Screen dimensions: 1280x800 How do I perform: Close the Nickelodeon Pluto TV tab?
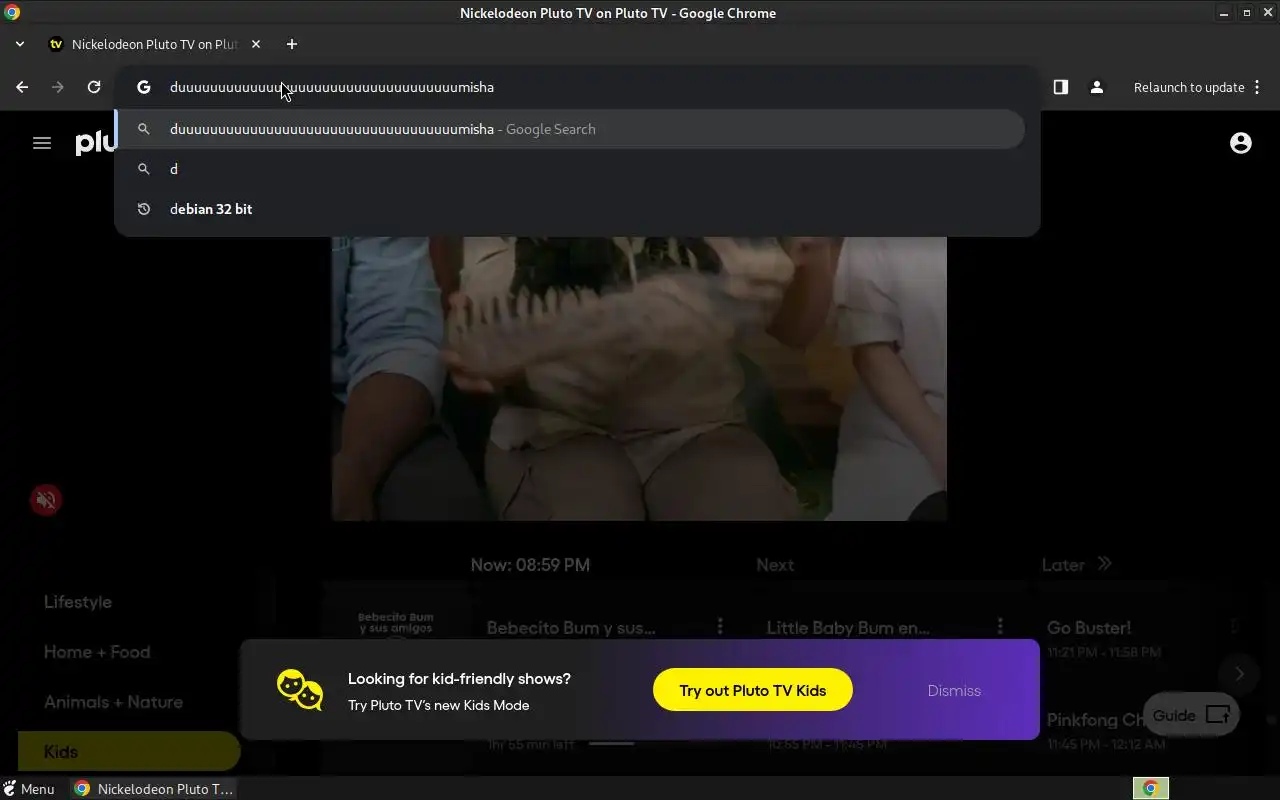point(256,44)
